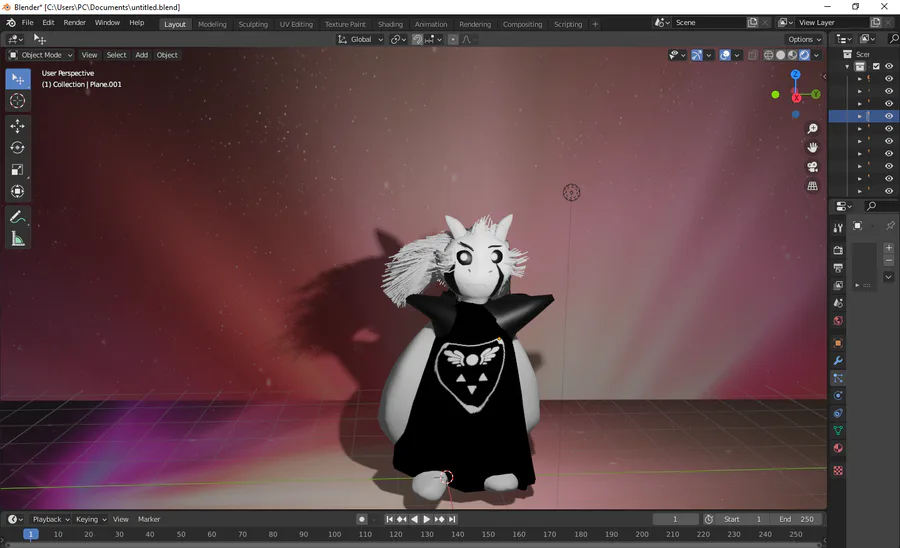Open the overlays options dropdown arrow

(737, 55)
